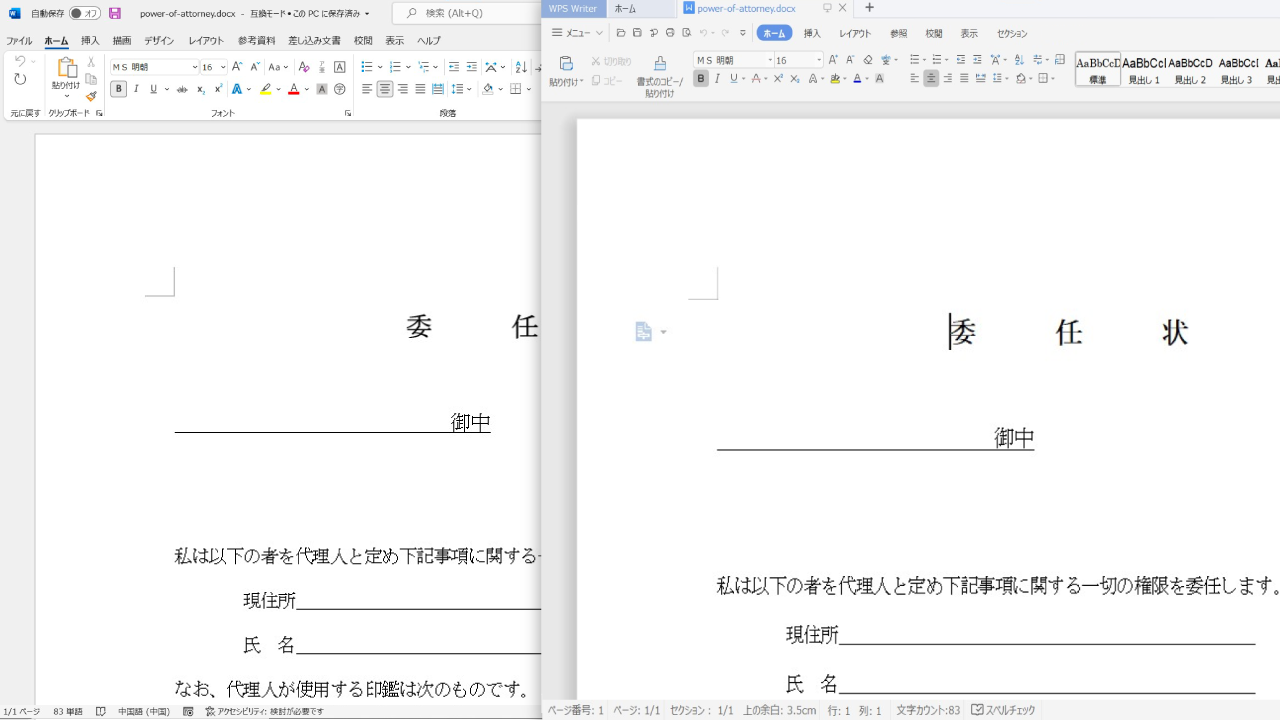Toggle Italic in Word's ribbon
The image size is (1280, 720).
click(x=136, y=89)
